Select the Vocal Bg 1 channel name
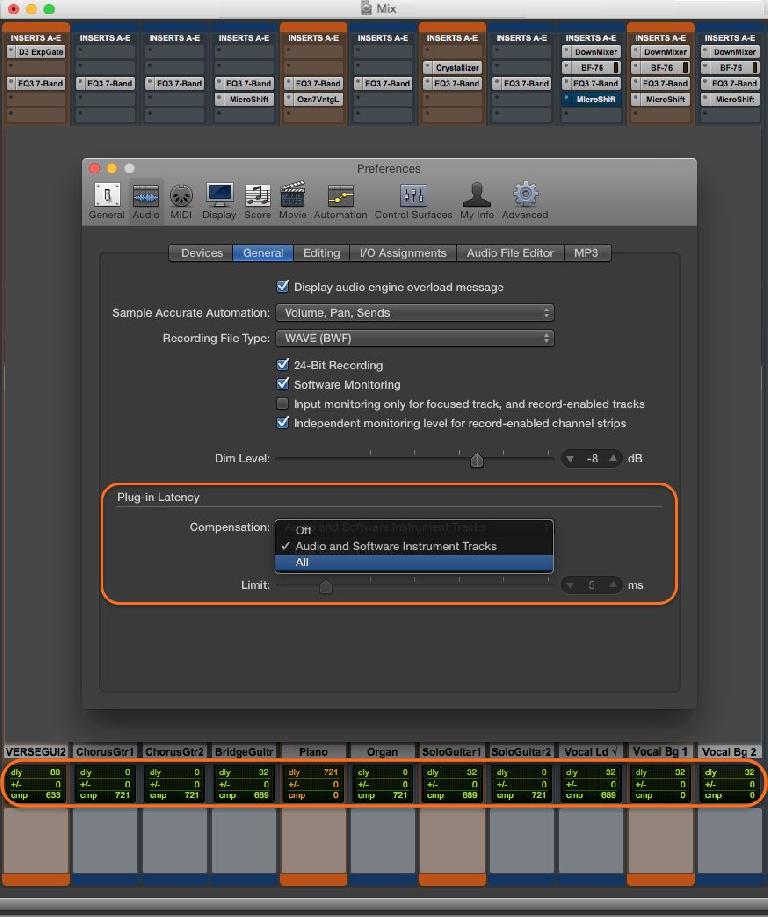Screen dimensions: 768x917 coord(660,751)
